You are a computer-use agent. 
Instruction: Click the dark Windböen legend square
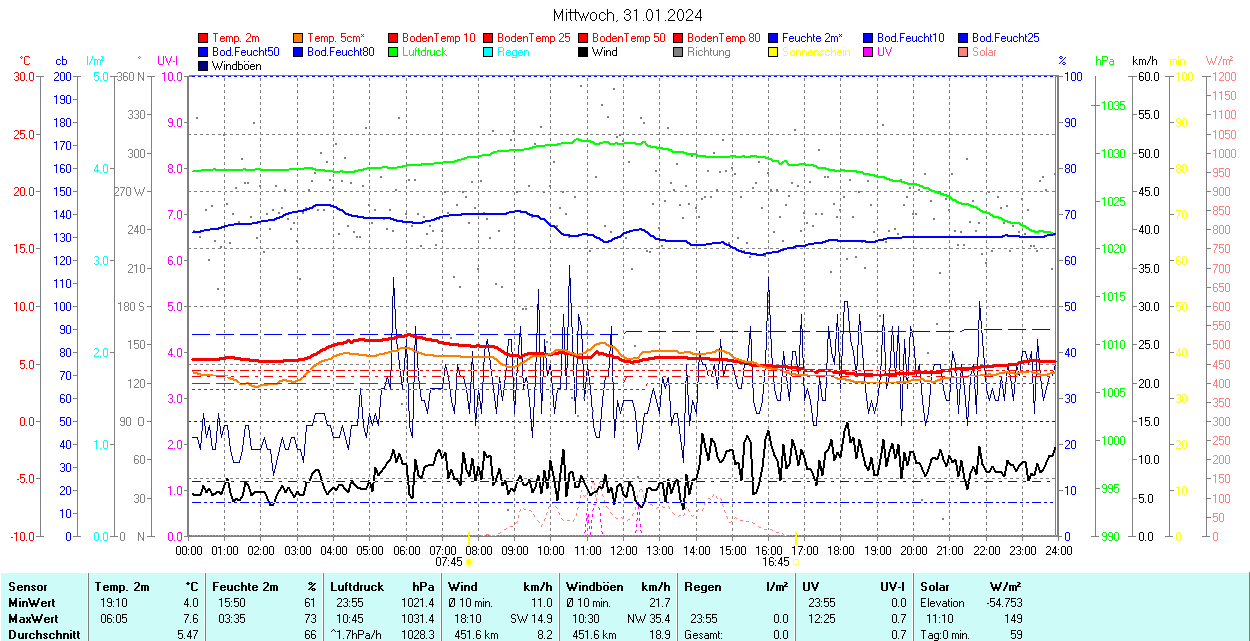pyautogui.click(x=204, y=66)
